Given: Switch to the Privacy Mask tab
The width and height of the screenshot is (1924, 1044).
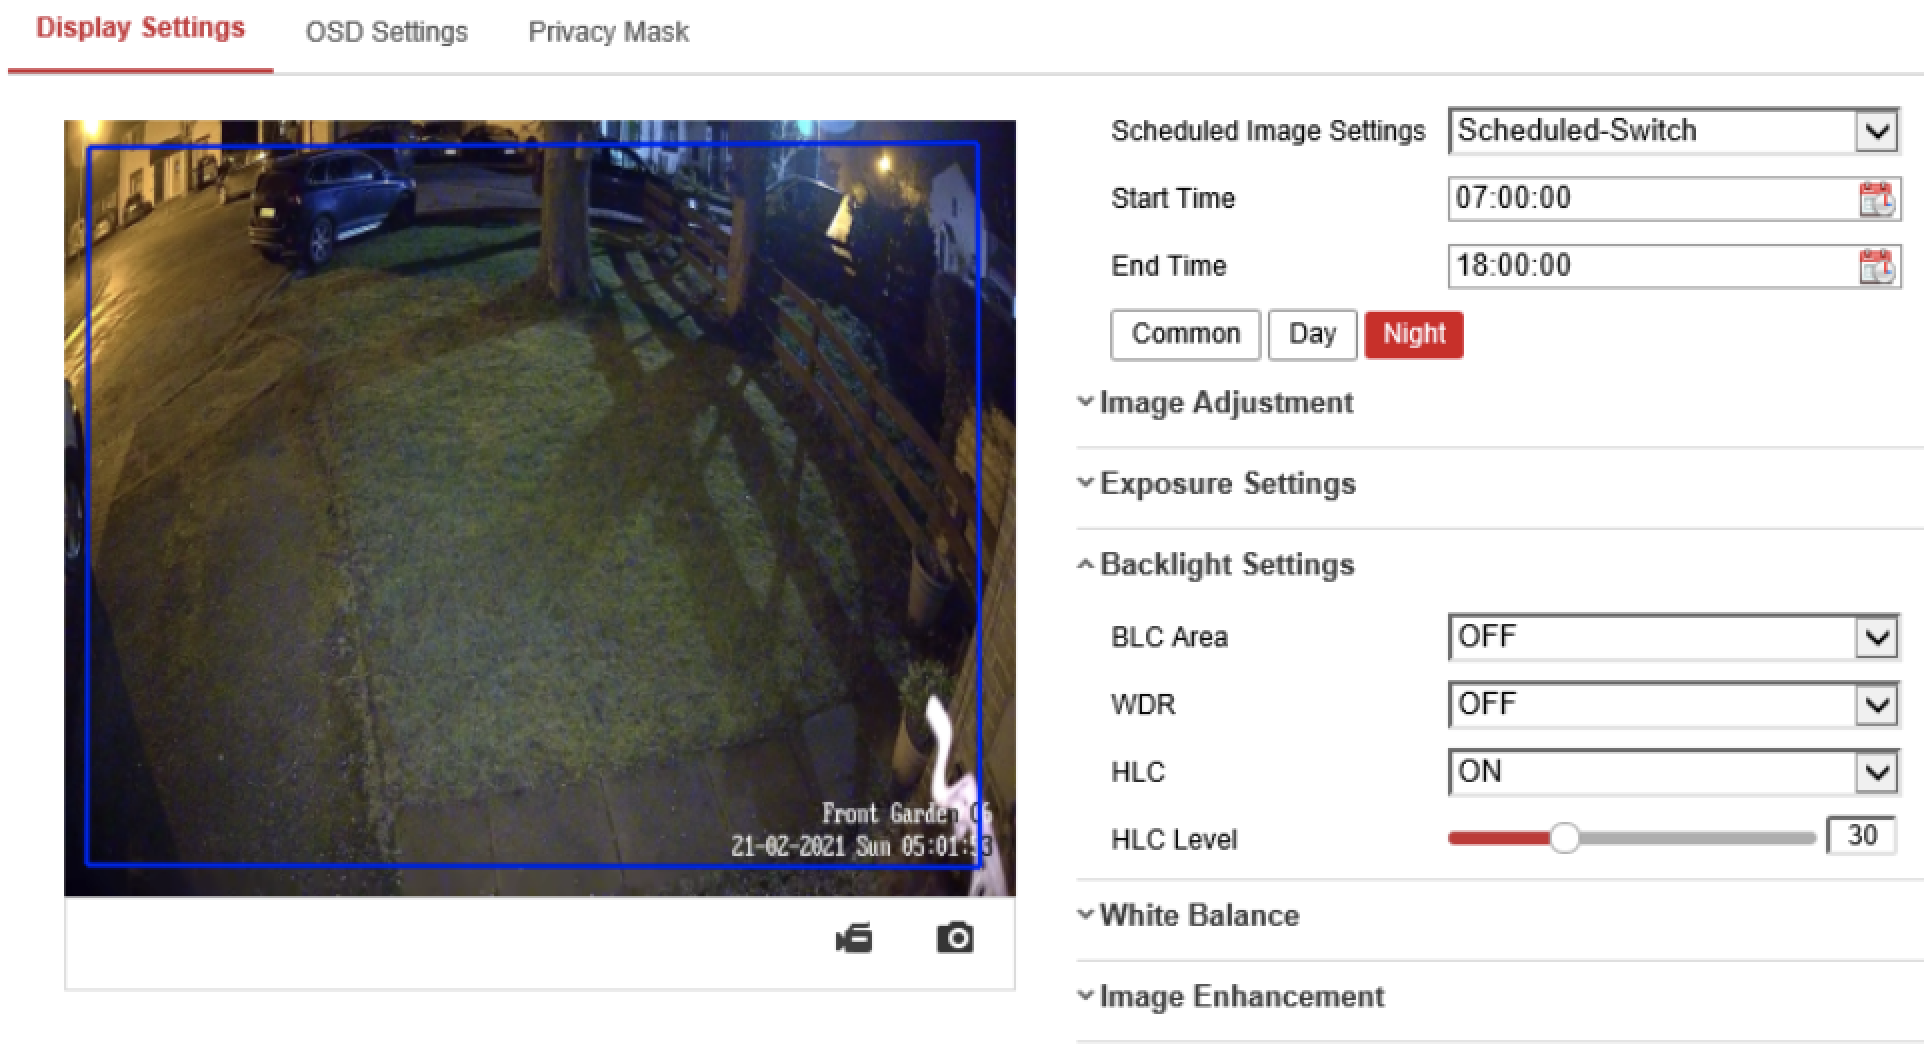Looking at the screenshot, I should tap(608, 32).
